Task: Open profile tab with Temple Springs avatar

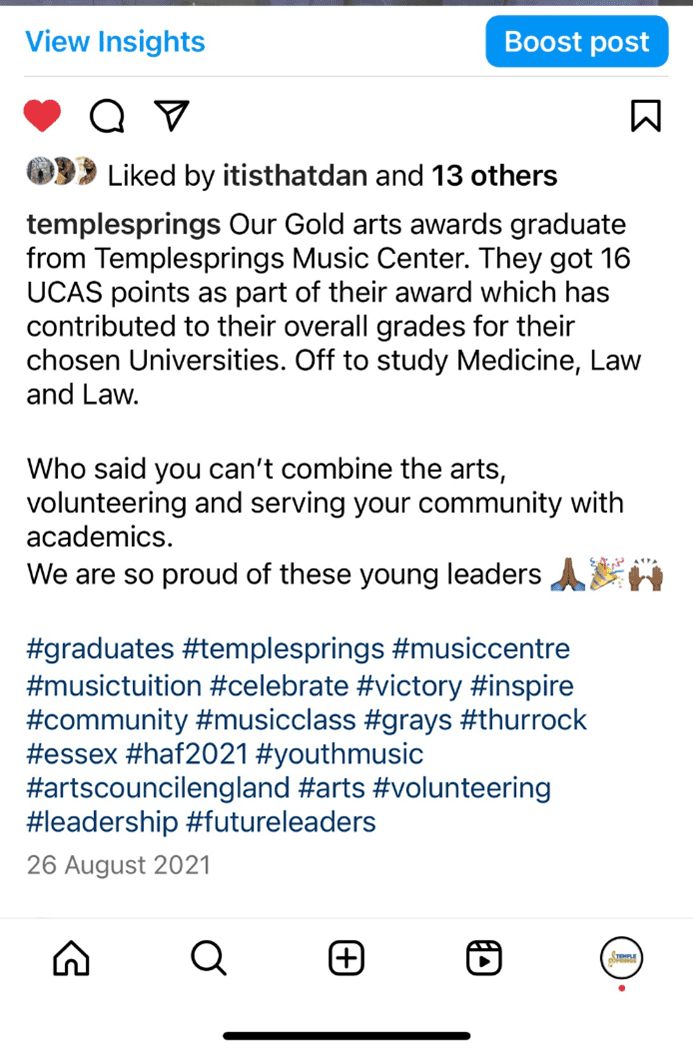Action: pos(621,960)
